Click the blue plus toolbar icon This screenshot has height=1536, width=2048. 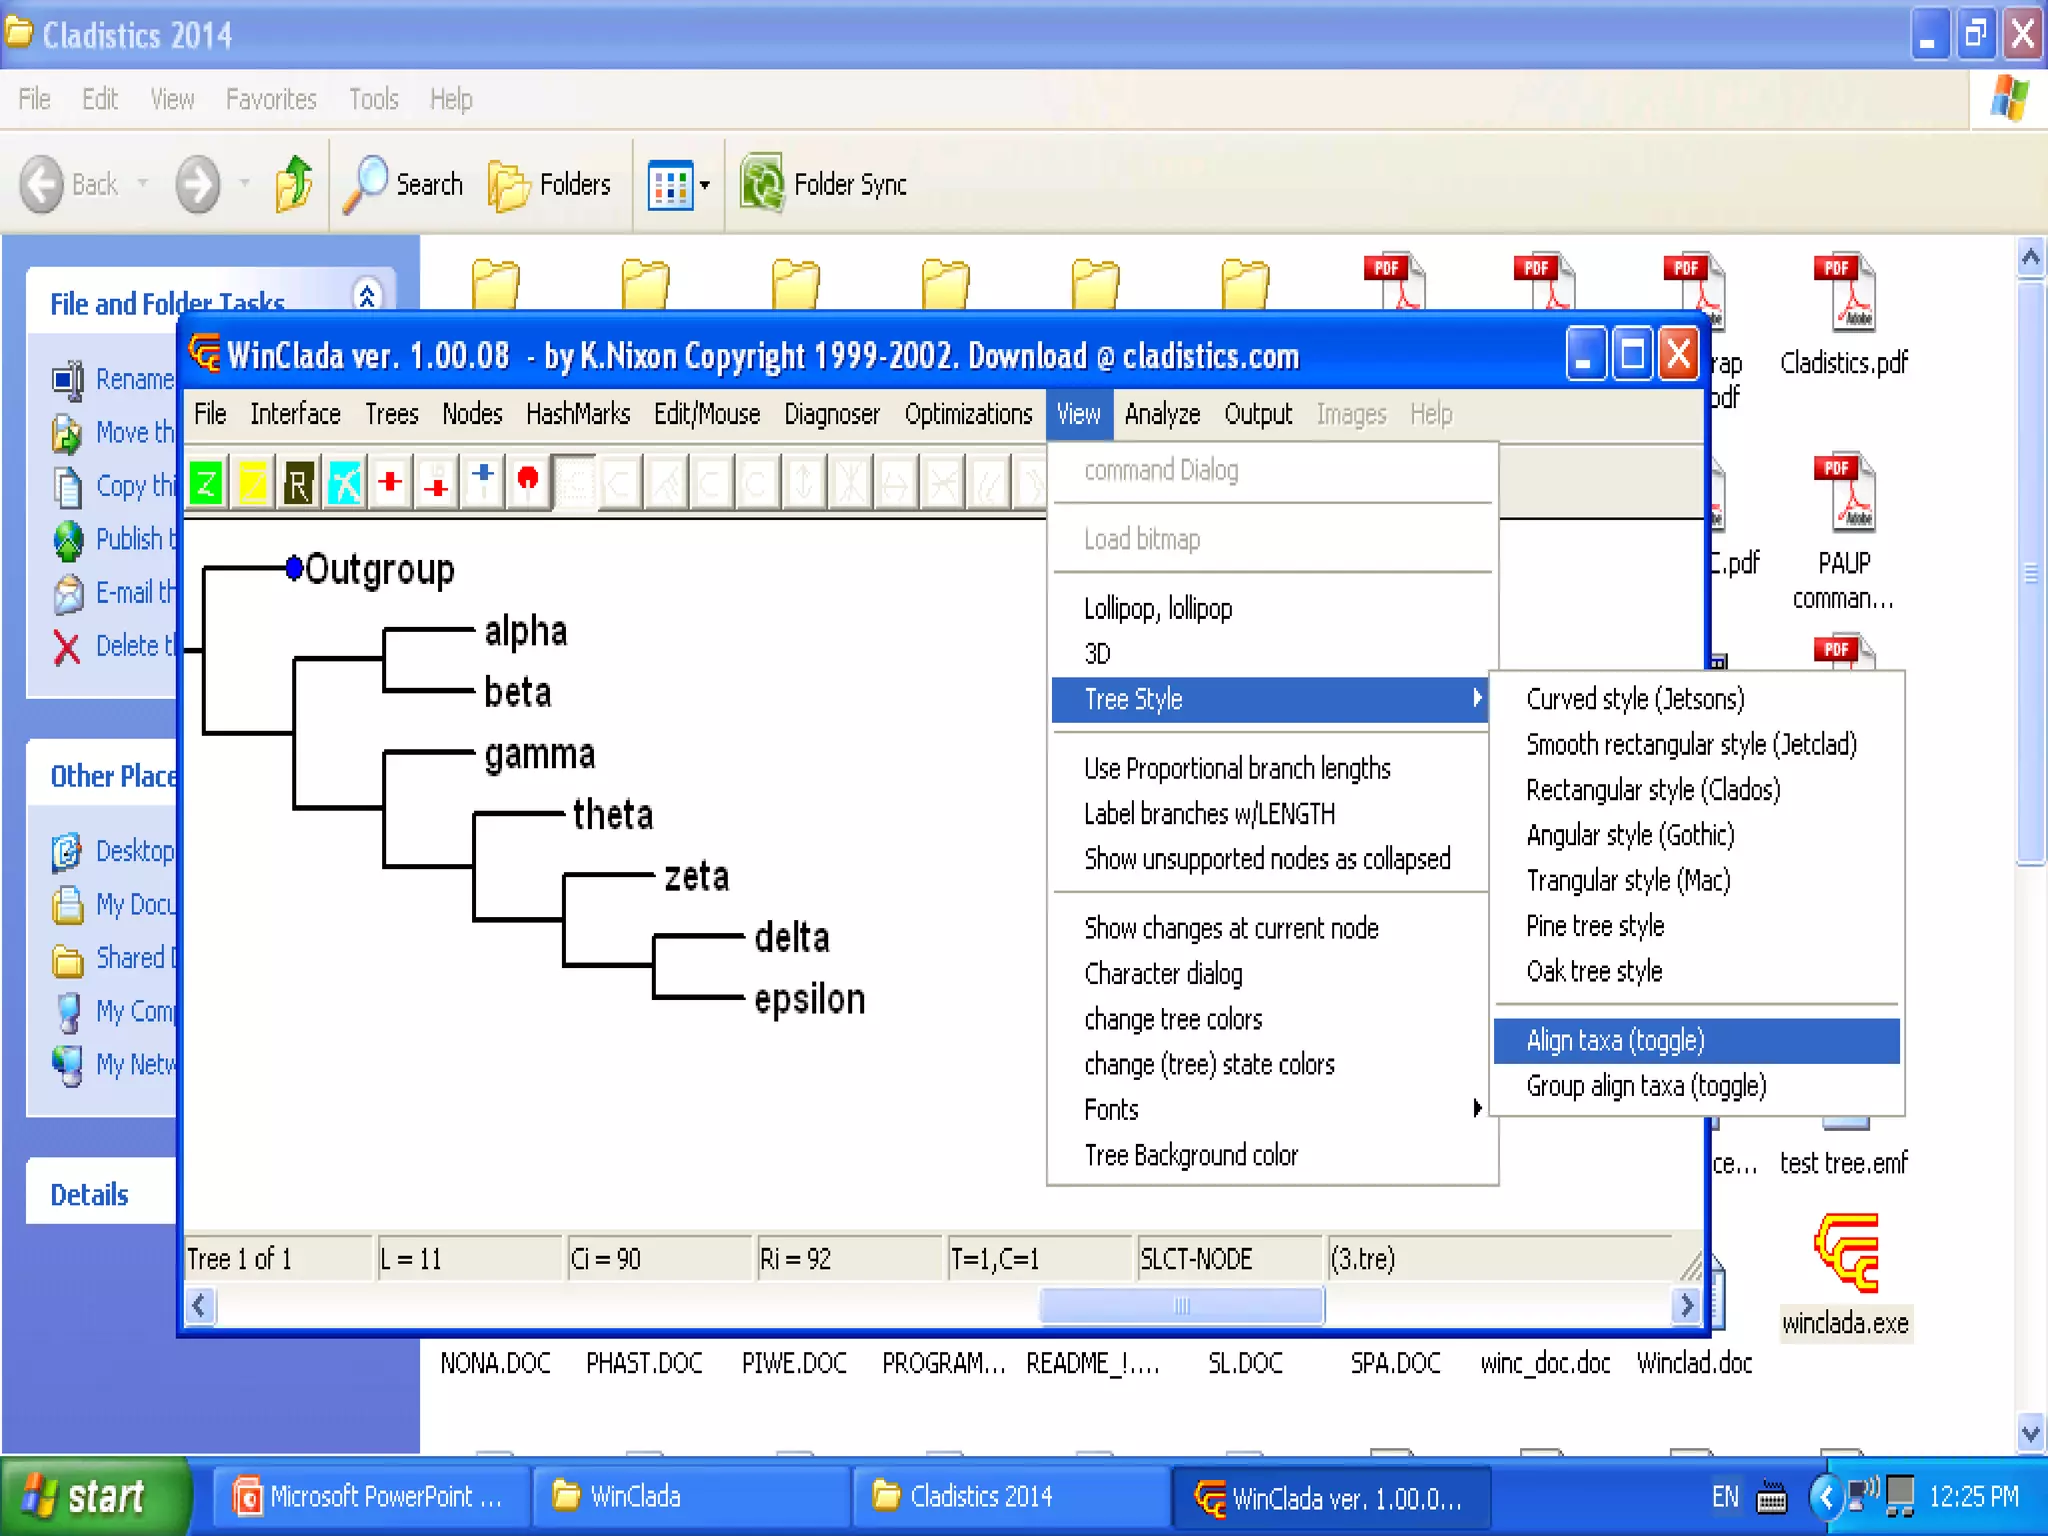pos(483,480)
